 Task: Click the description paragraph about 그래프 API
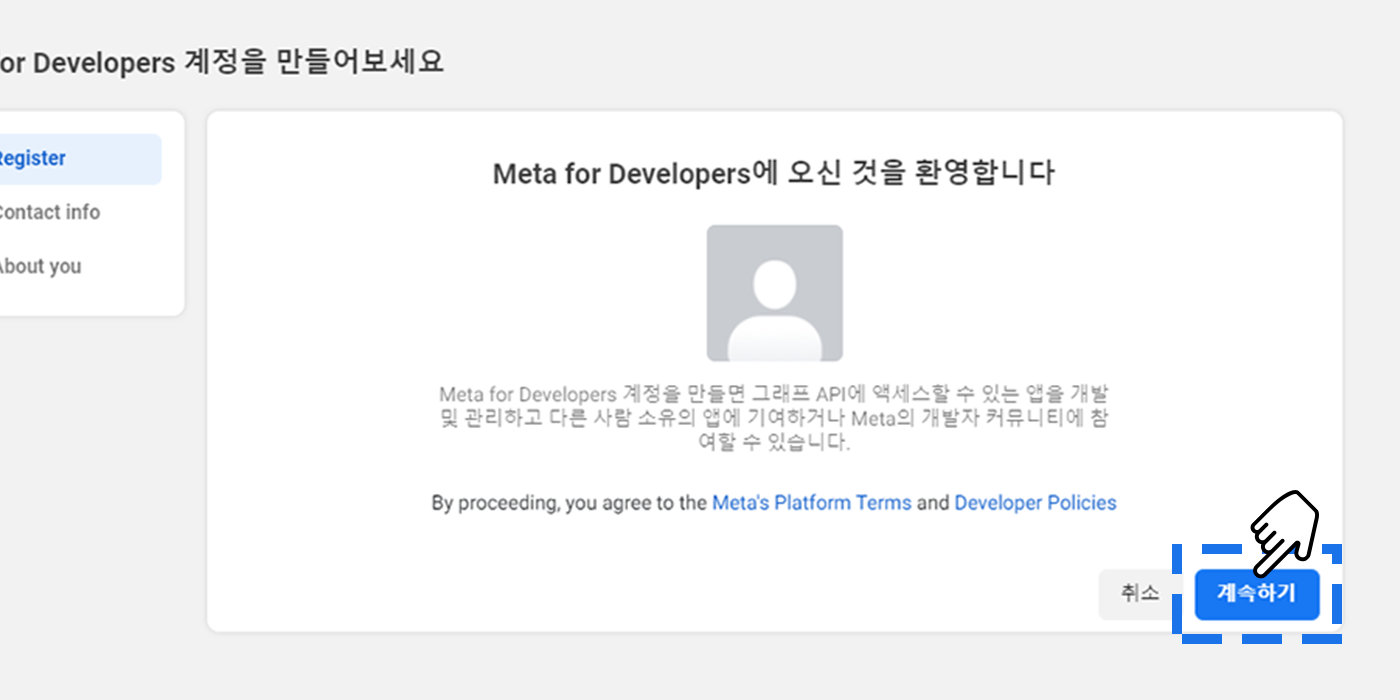pyautogui.click(x=774, y=418)
